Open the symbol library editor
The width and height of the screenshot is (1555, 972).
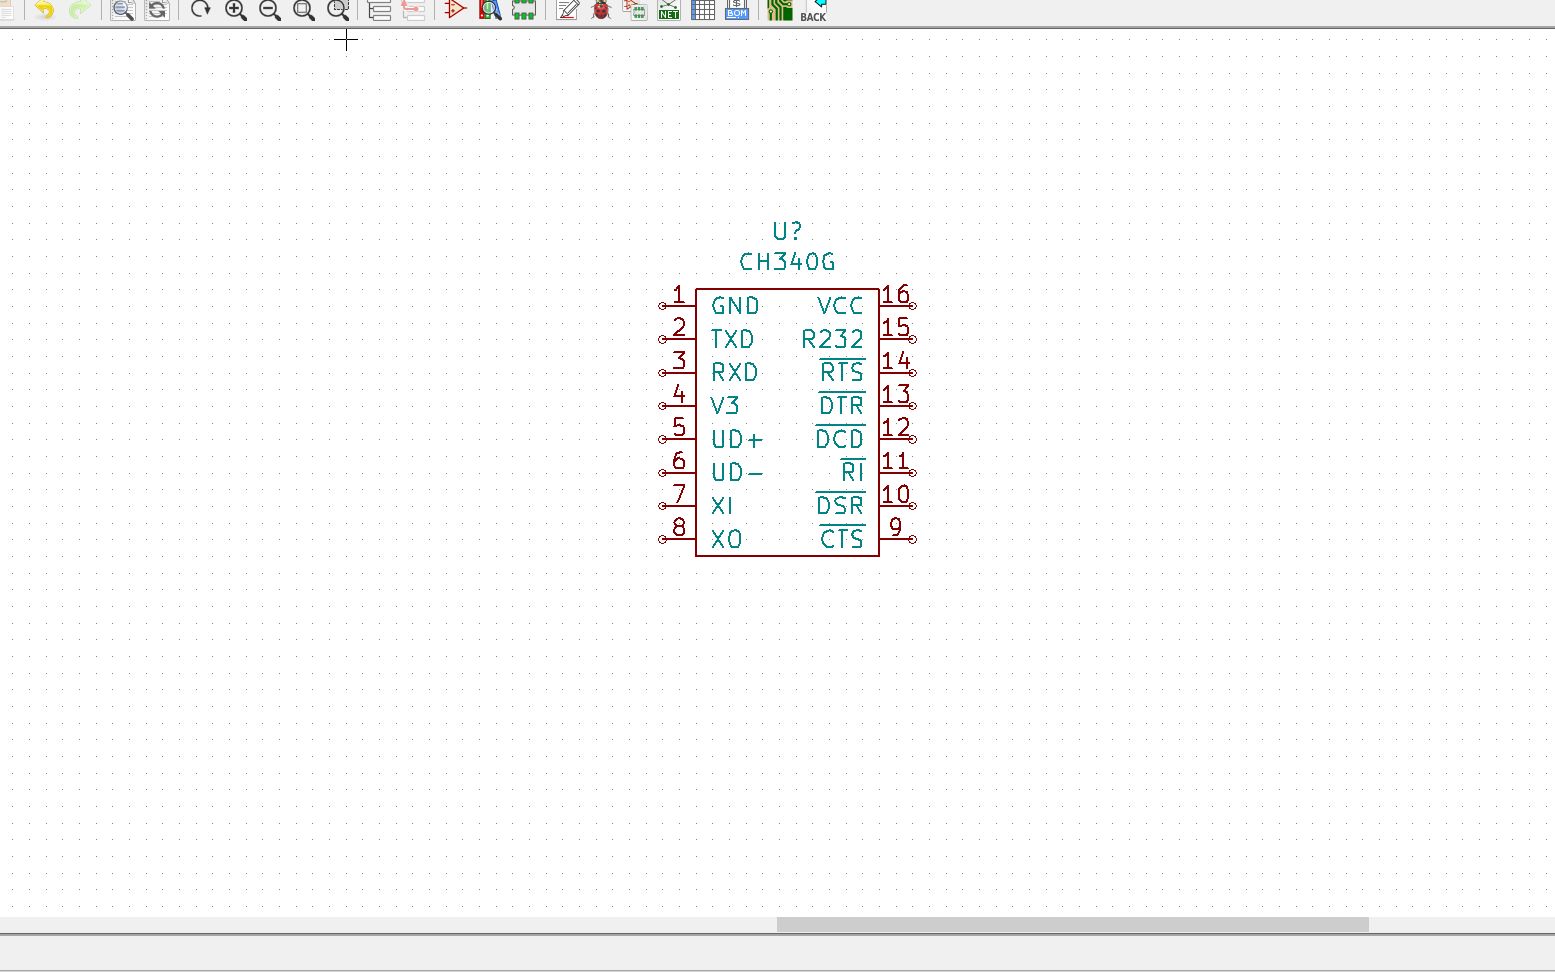point(455,10)
